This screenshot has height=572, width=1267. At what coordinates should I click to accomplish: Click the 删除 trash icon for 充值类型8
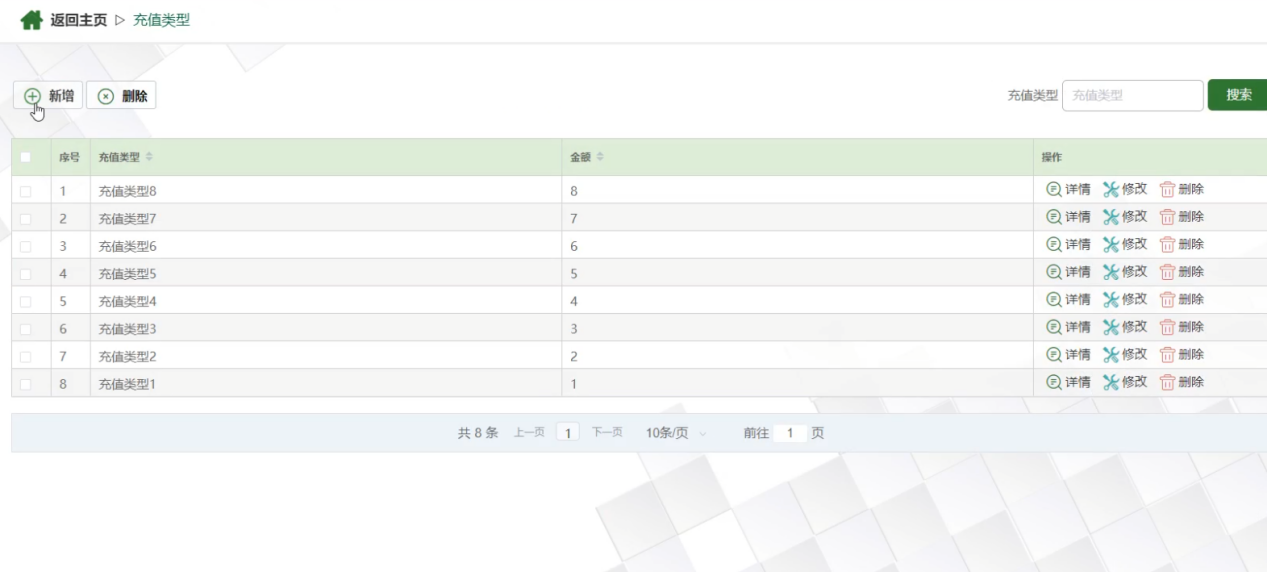click(x=1167, y=189)
